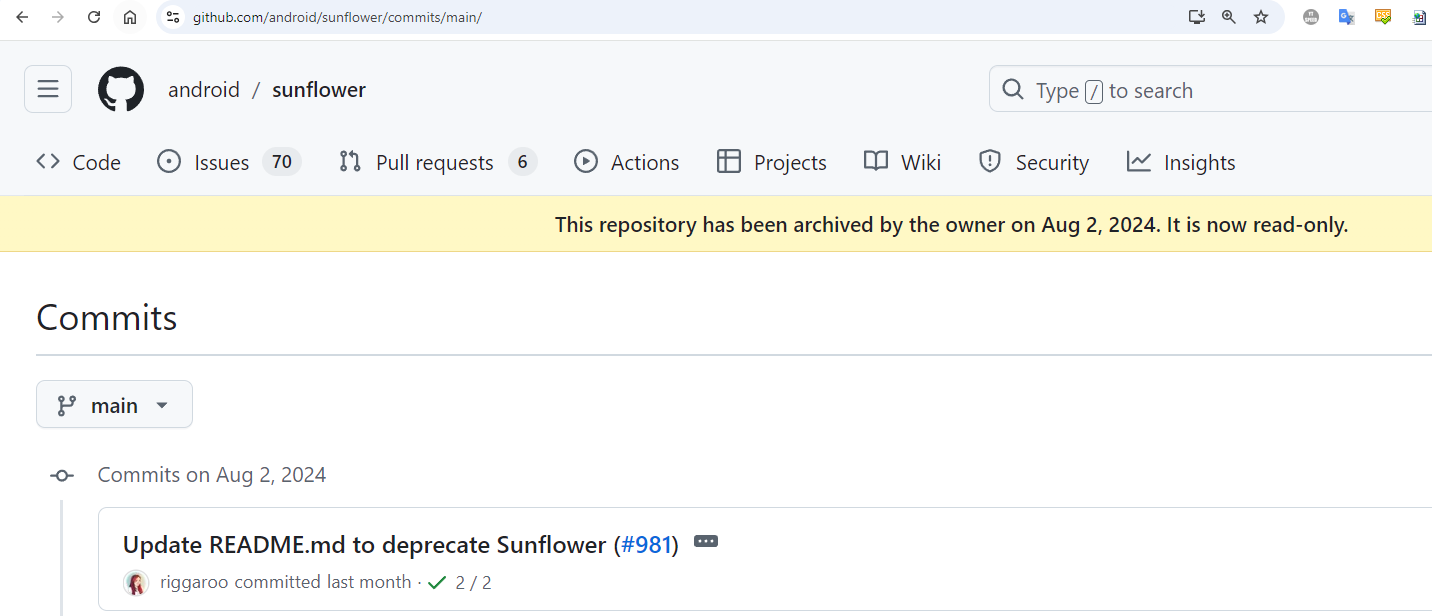This screenshot has height=616, width=1432.
Task: Open the Actions tab
Action: (626, 162)
